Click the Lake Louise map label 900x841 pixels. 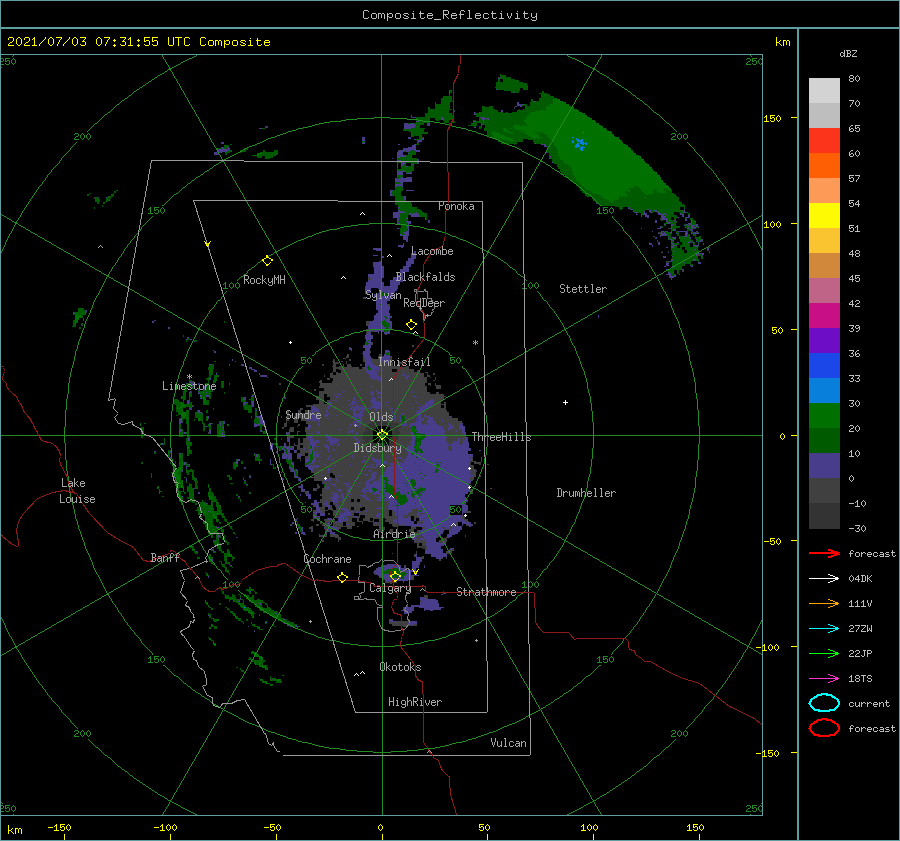tap(77, 491)
